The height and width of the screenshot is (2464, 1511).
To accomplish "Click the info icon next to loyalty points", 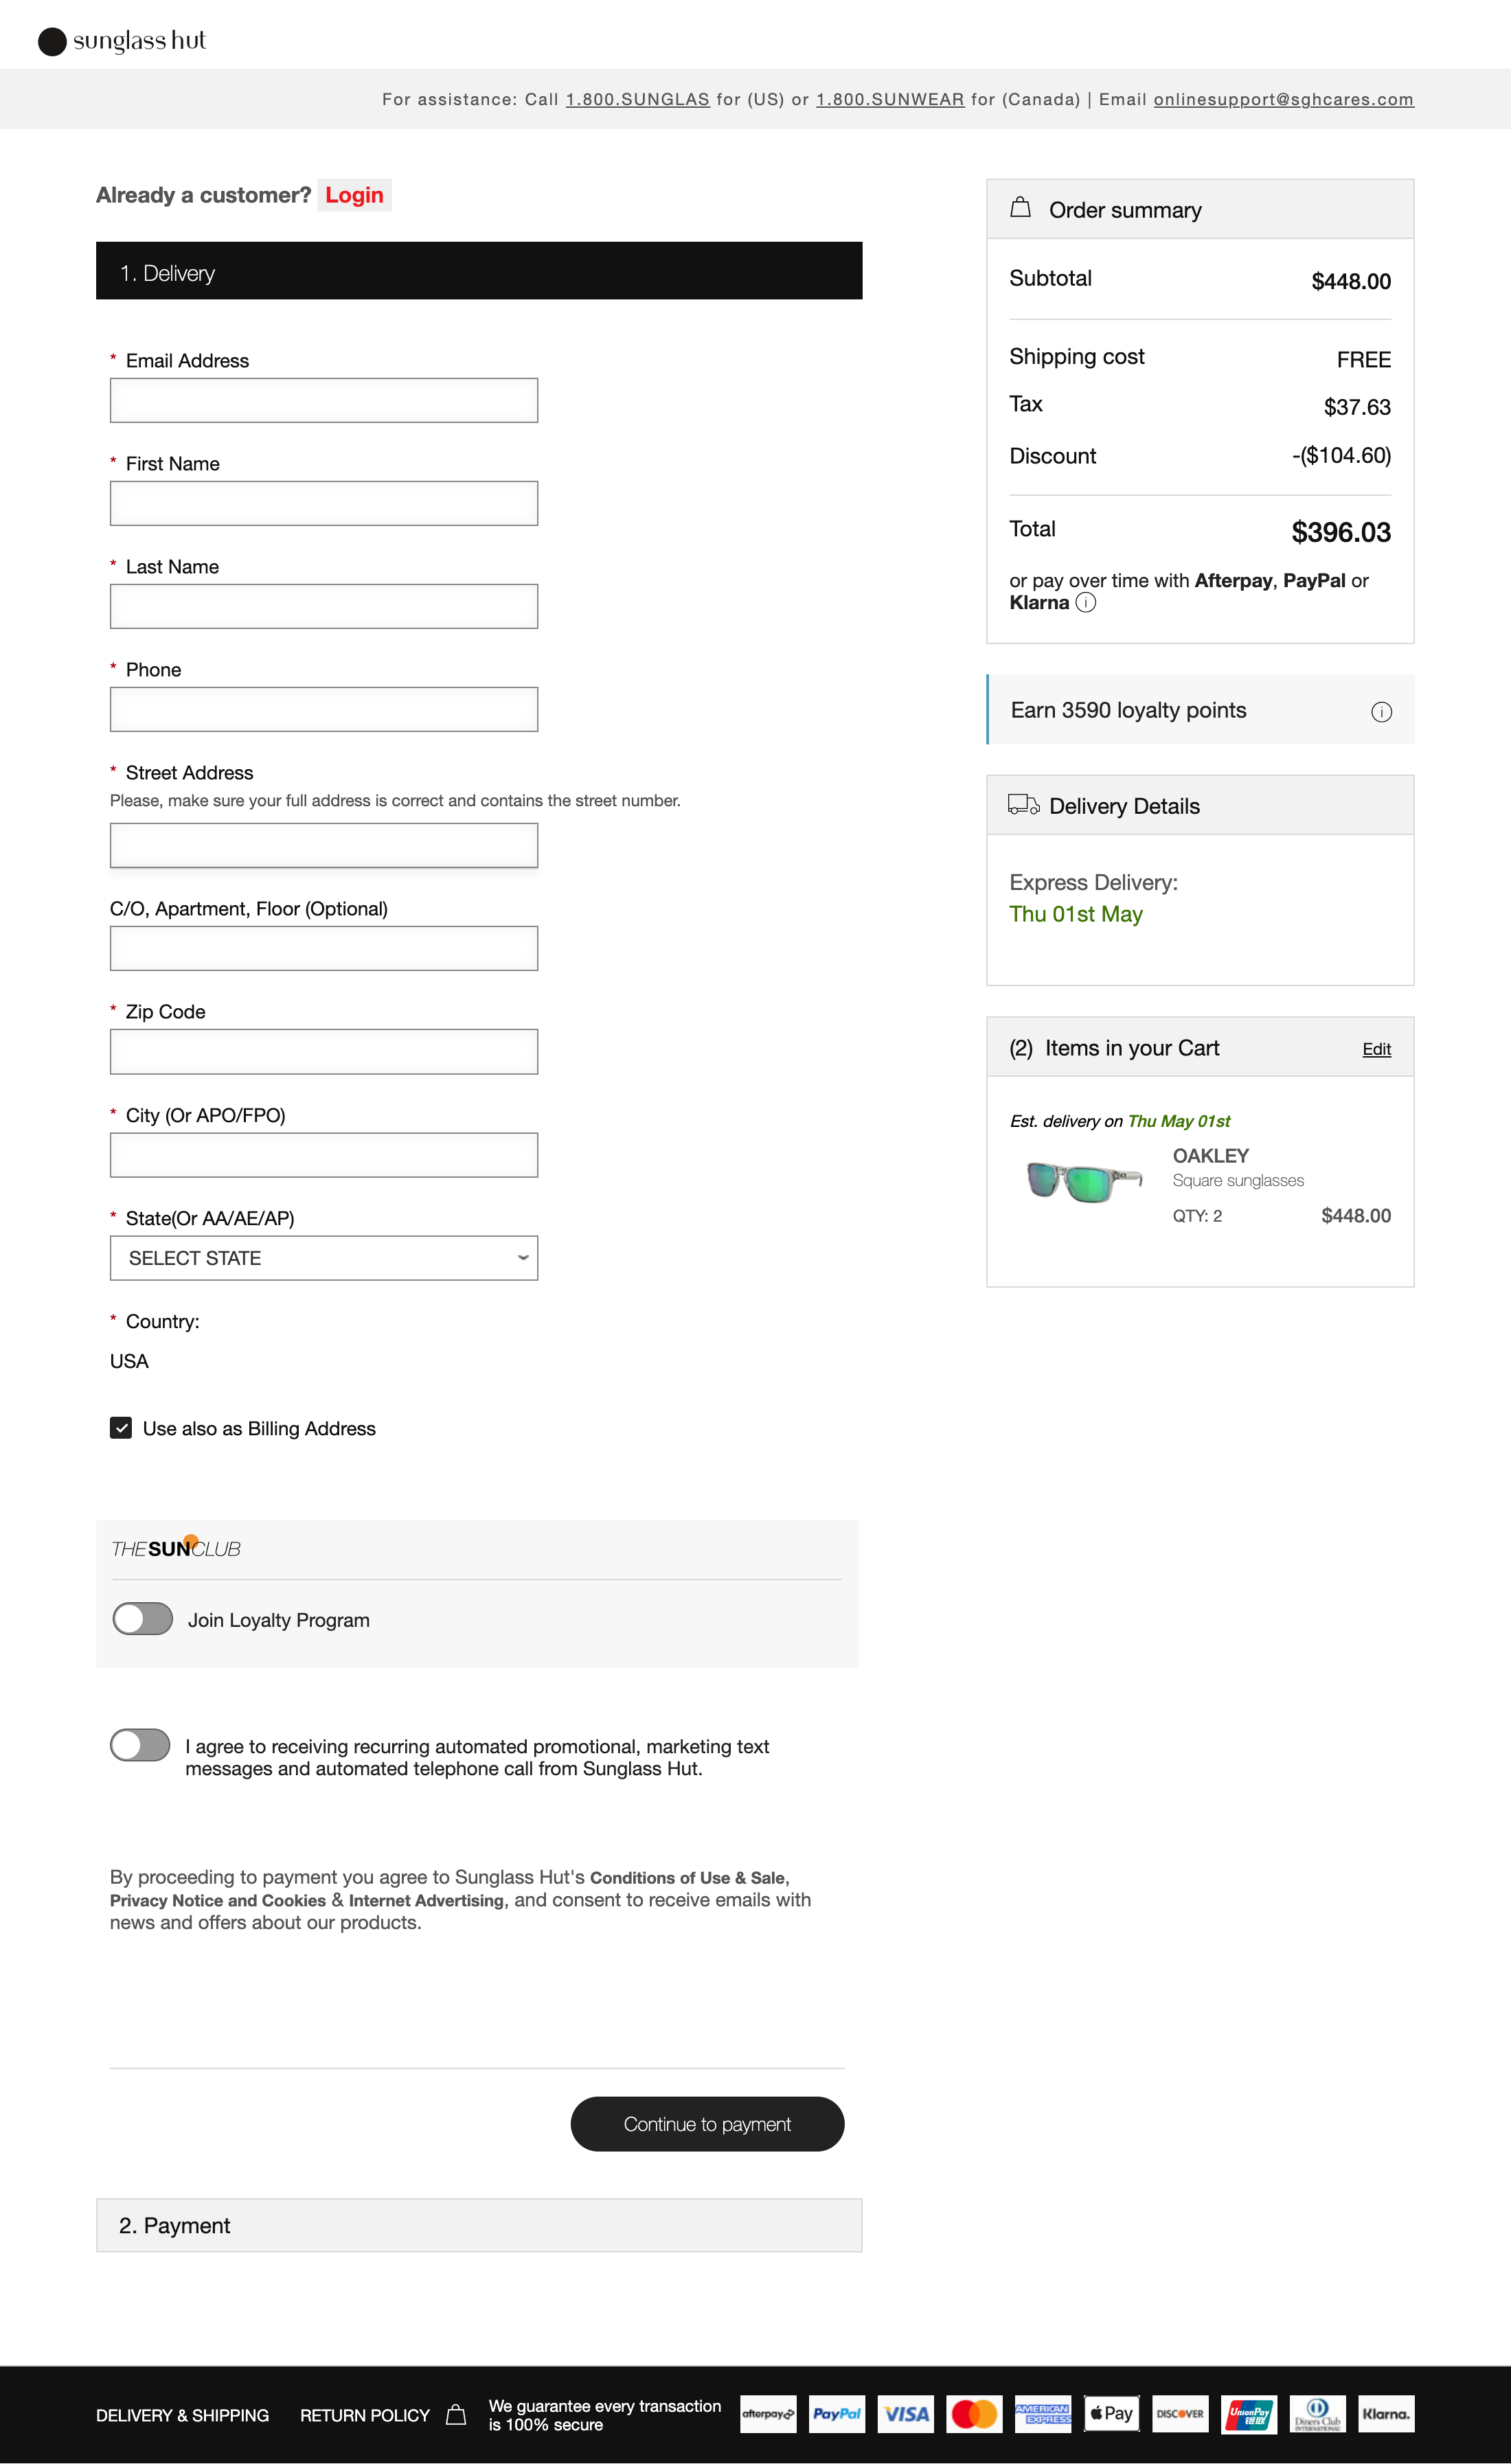I will [1381, 712].
